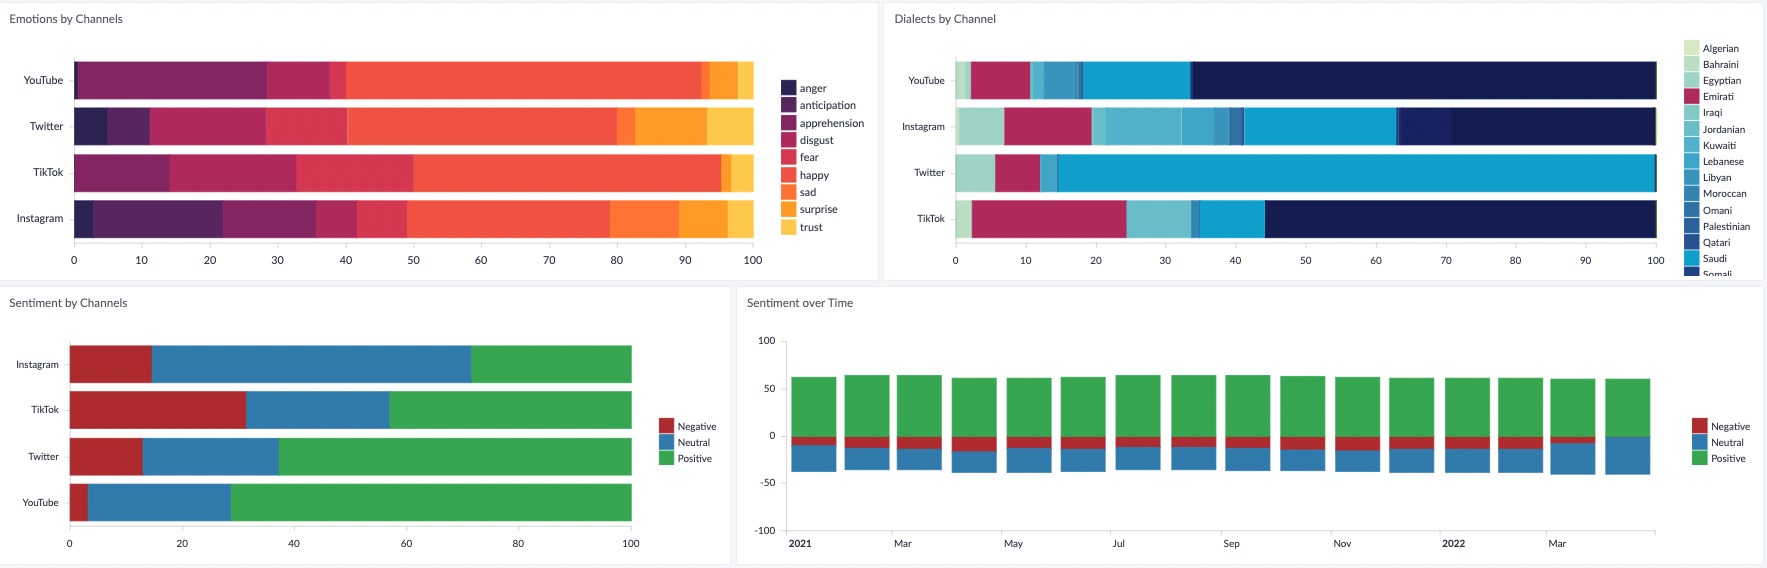Click the Sentiment over Time panel title
The width and height of the screenshot is (1767, 568).
coord(799,303)
